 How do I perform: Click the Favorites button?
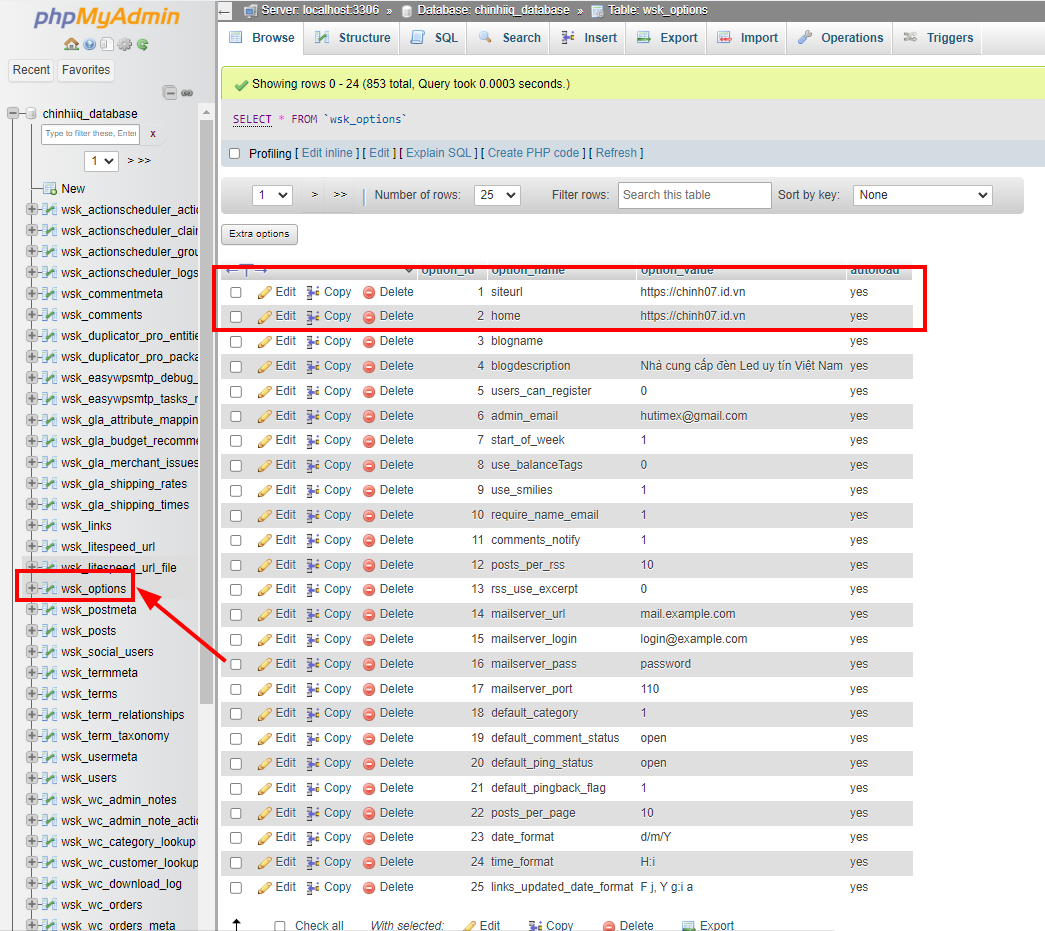86,70
